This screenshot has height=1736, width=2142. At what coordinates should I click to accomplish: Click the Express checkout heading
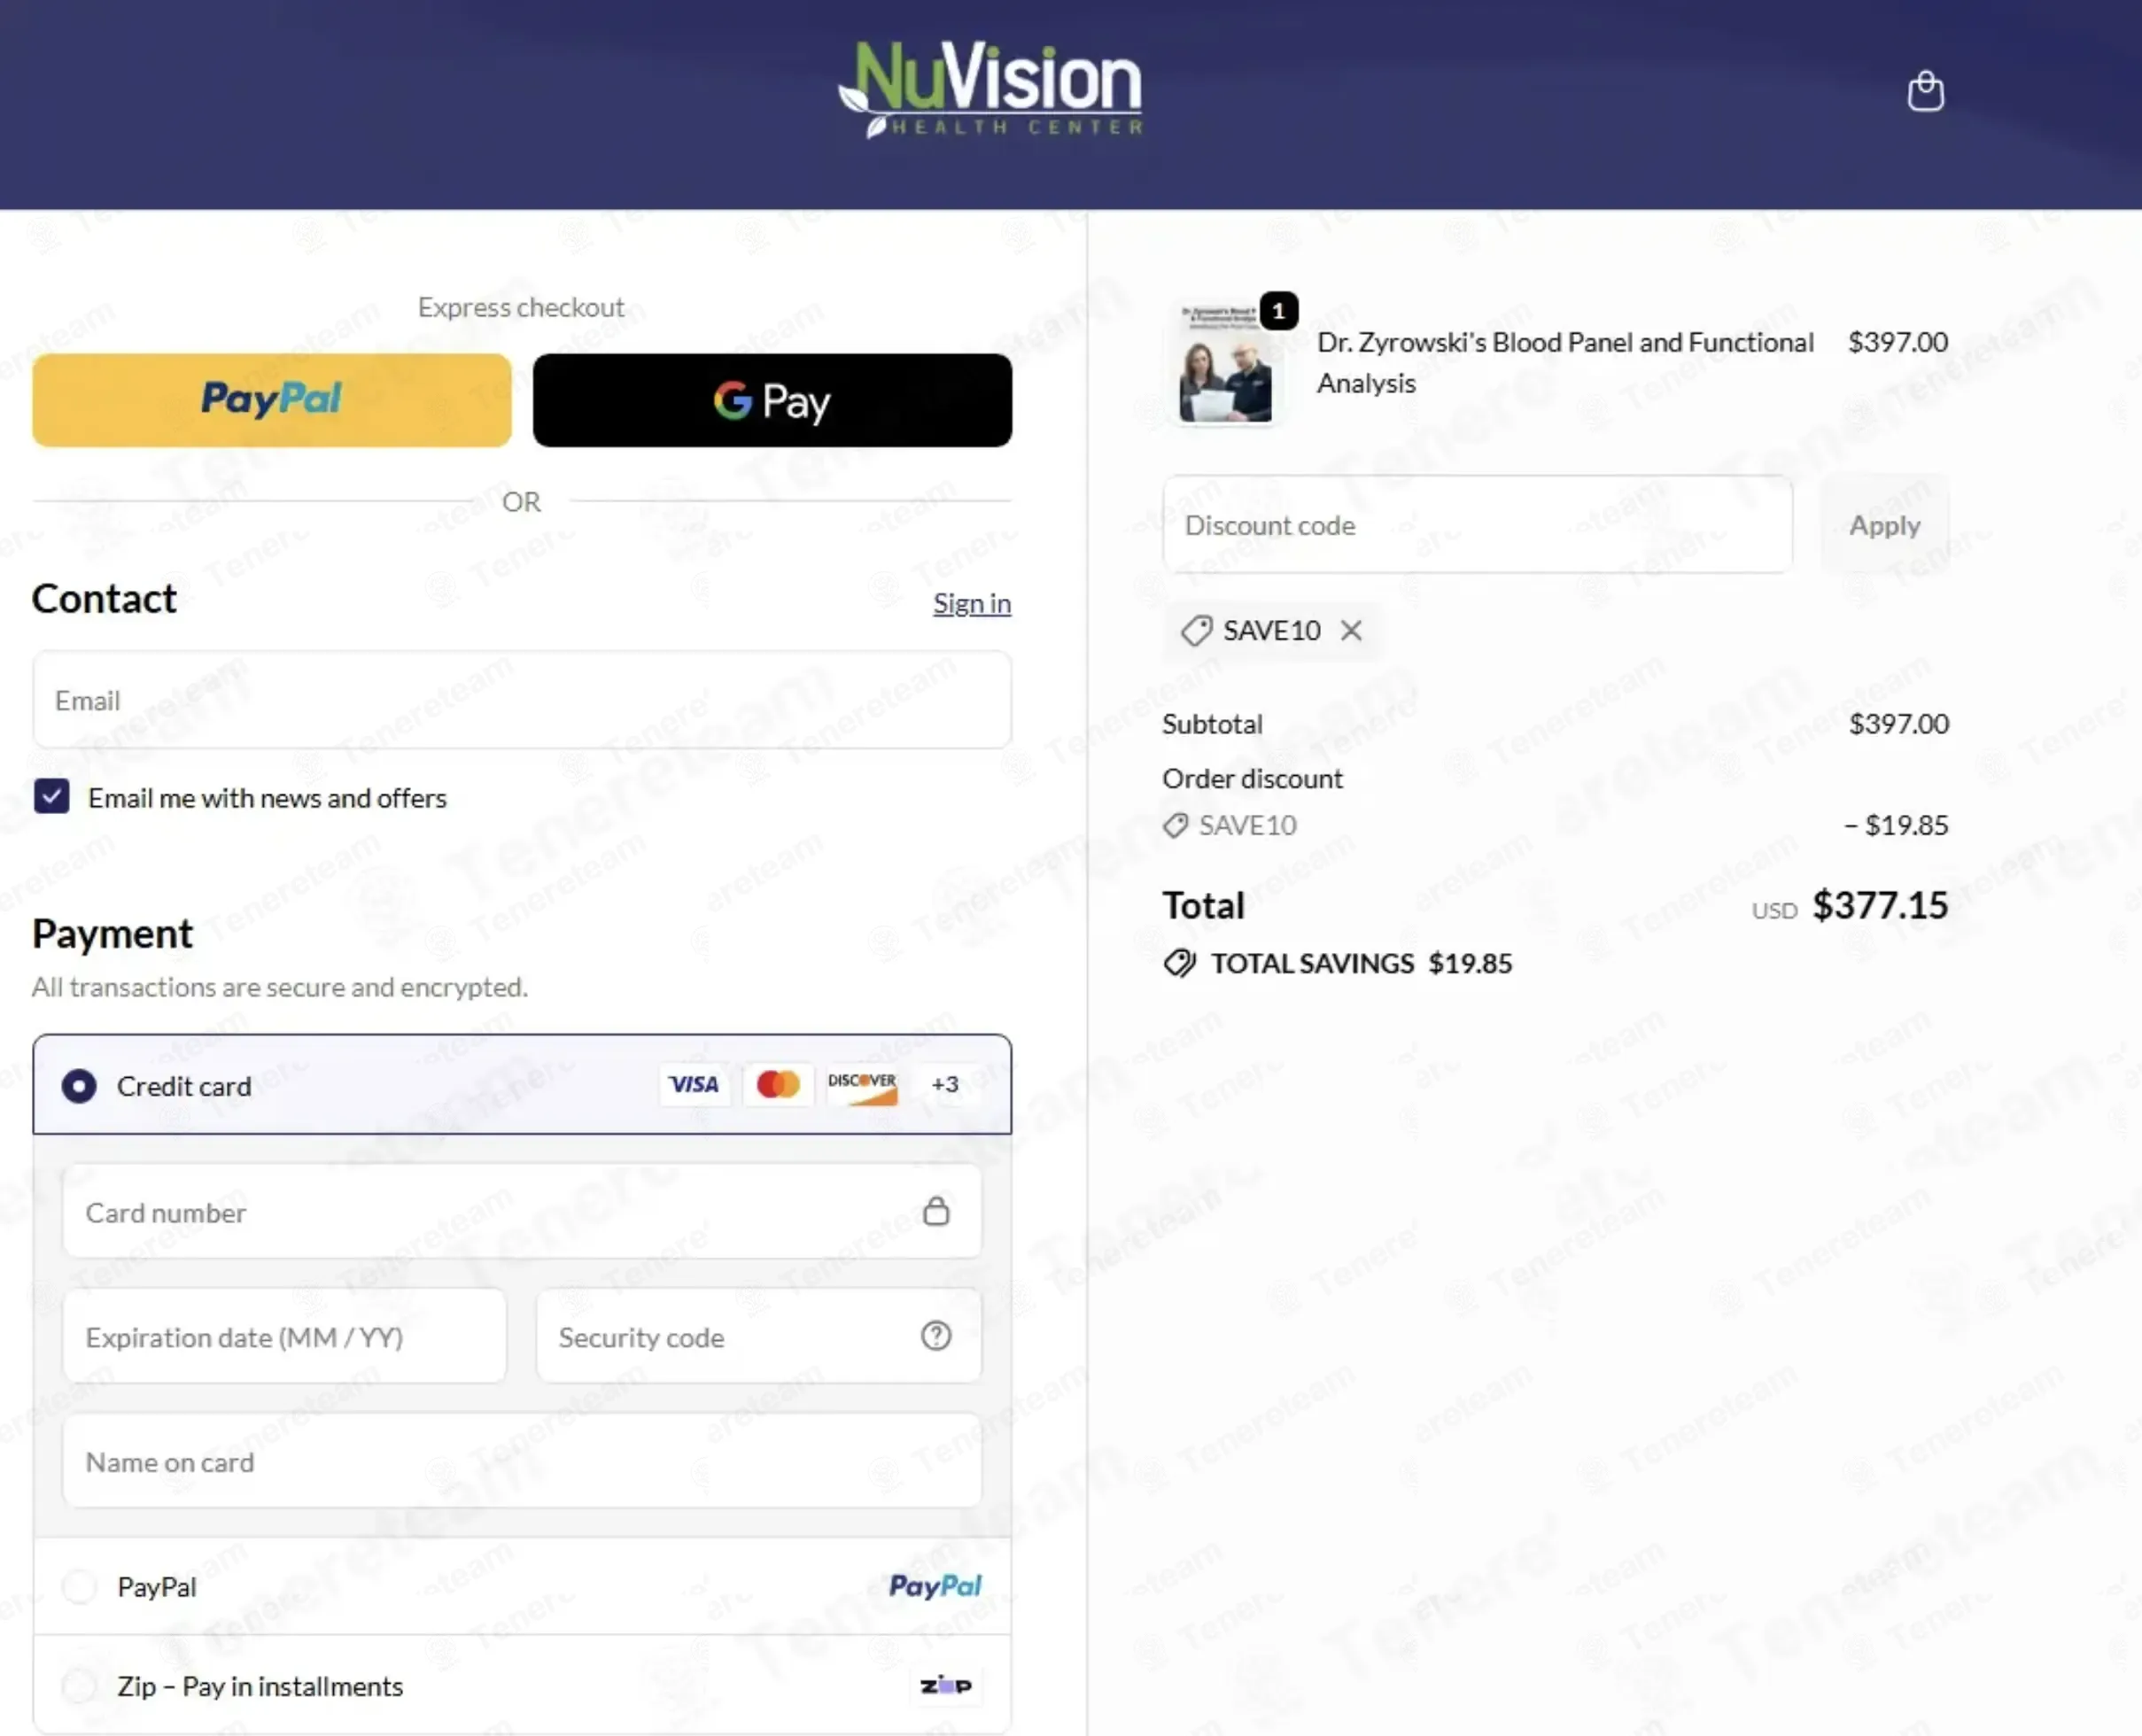521,307
